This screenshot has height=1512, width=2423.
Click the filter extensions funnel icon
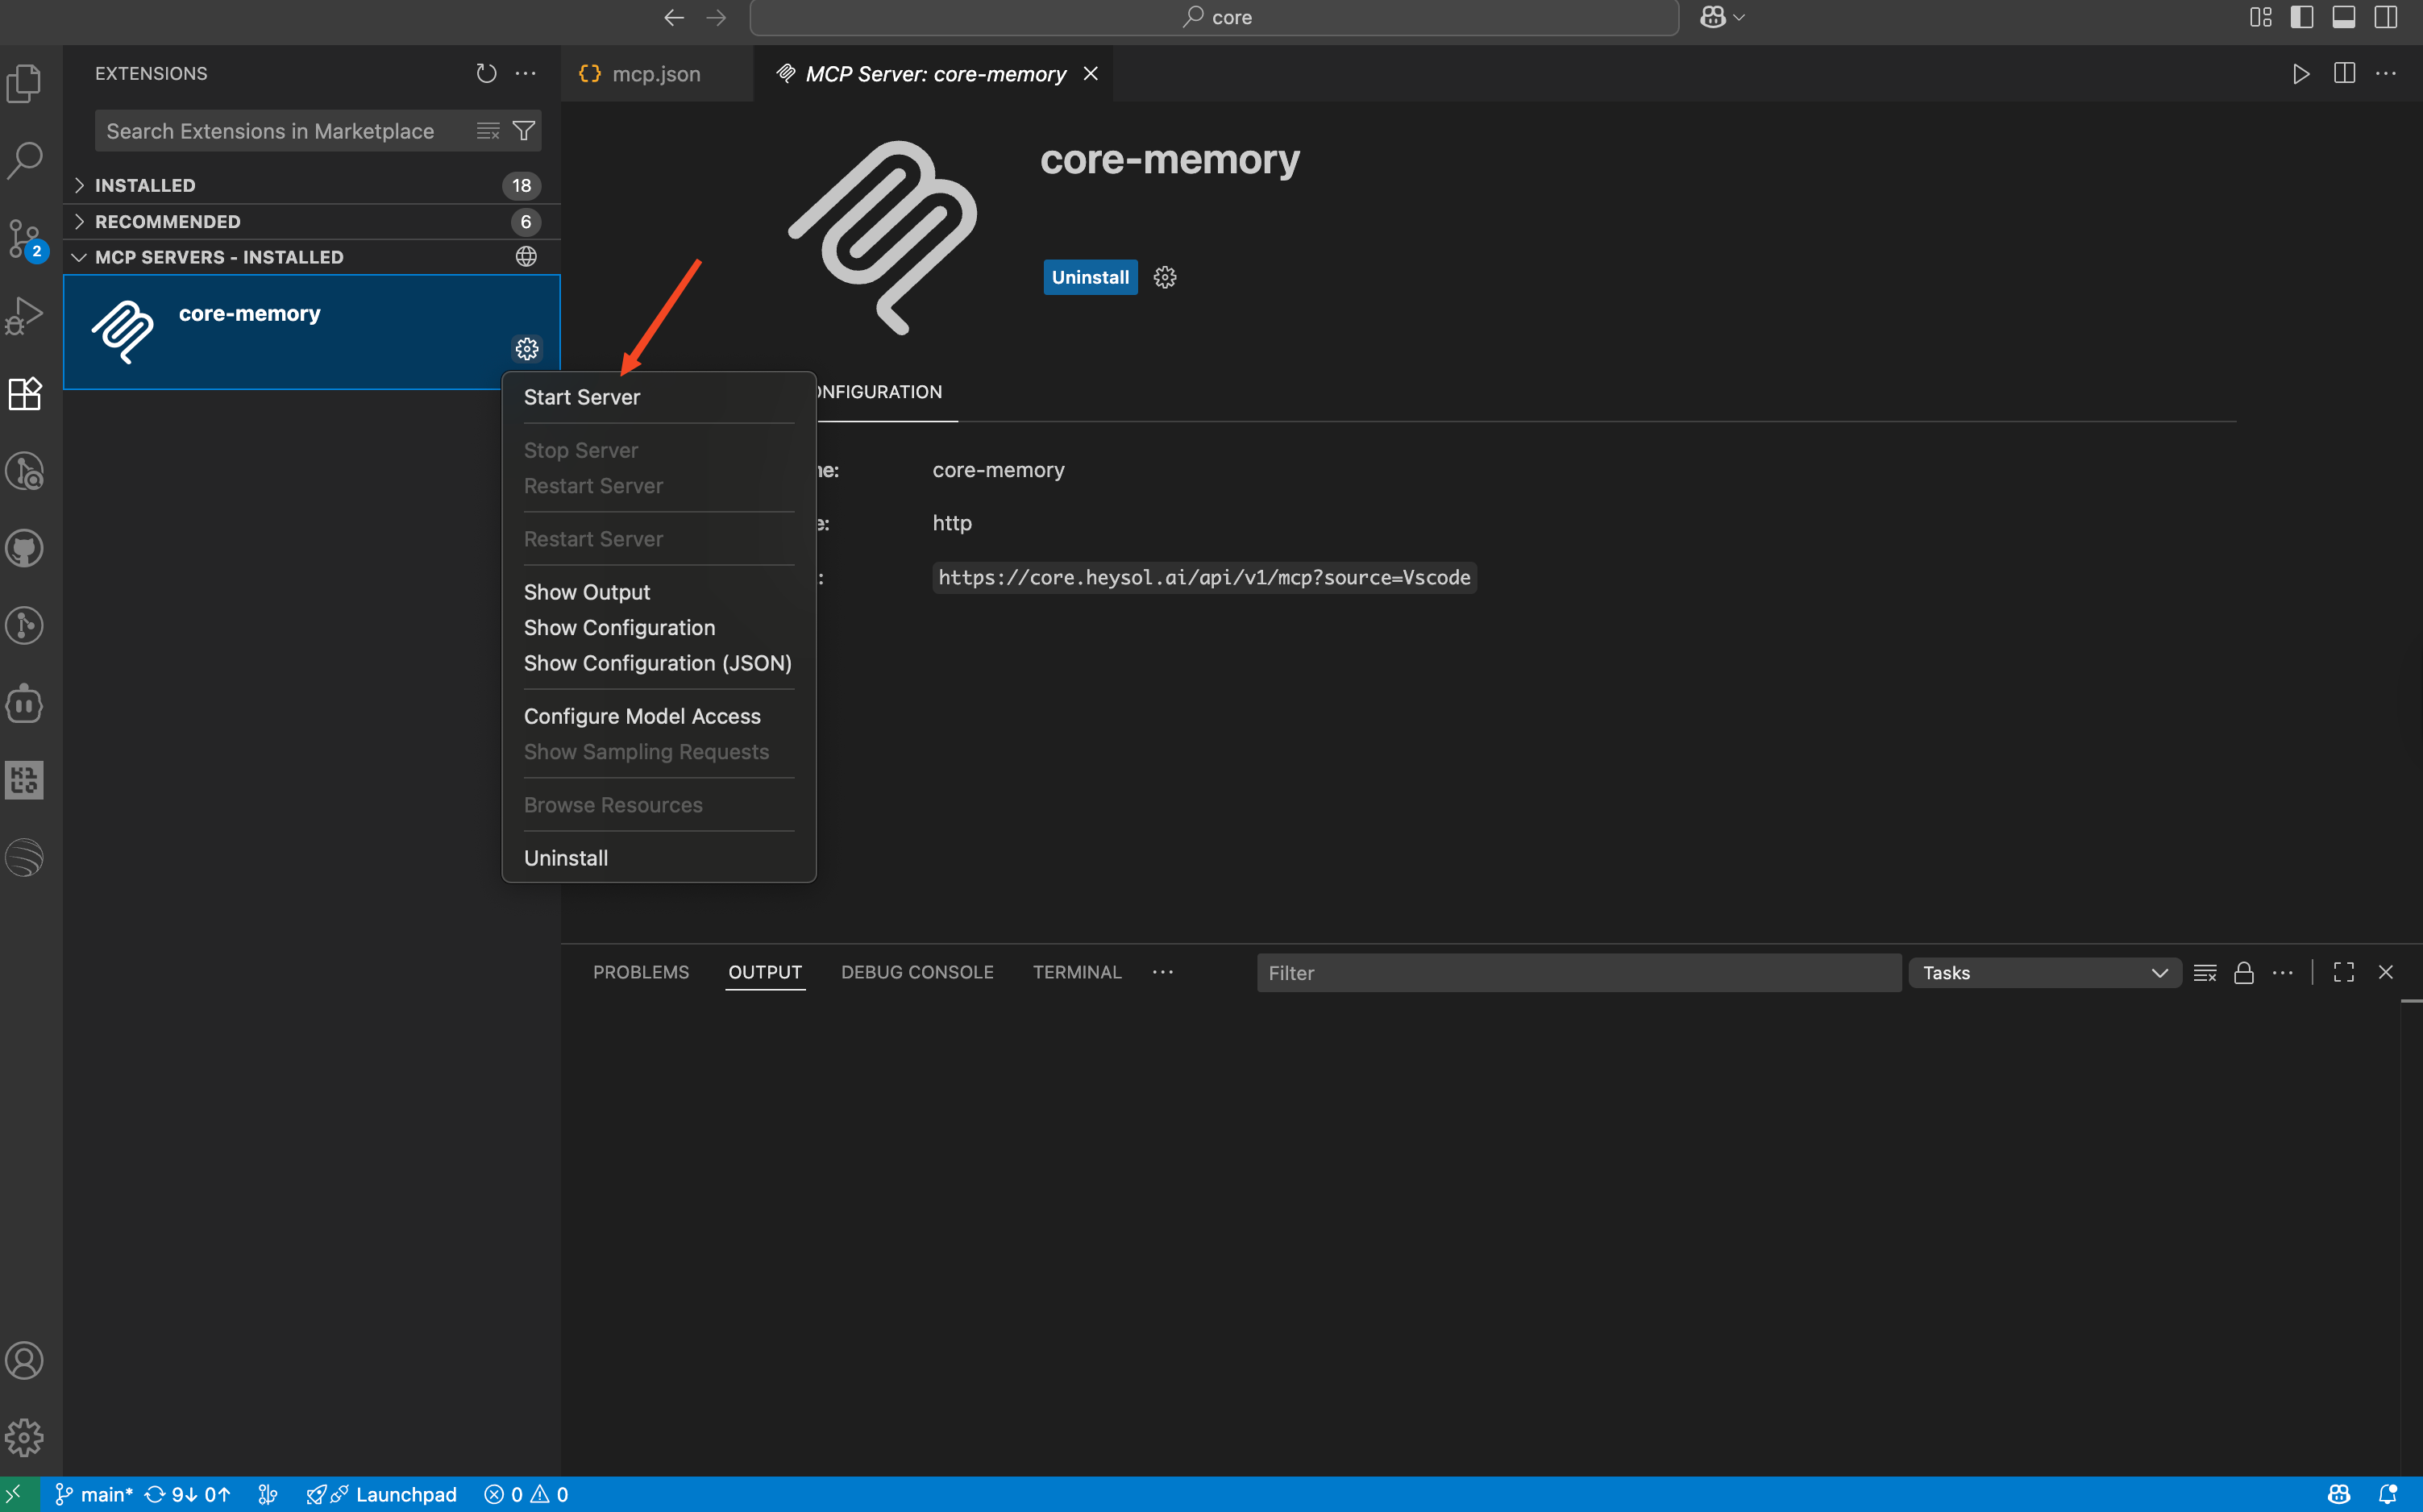(x=523, y=131)
